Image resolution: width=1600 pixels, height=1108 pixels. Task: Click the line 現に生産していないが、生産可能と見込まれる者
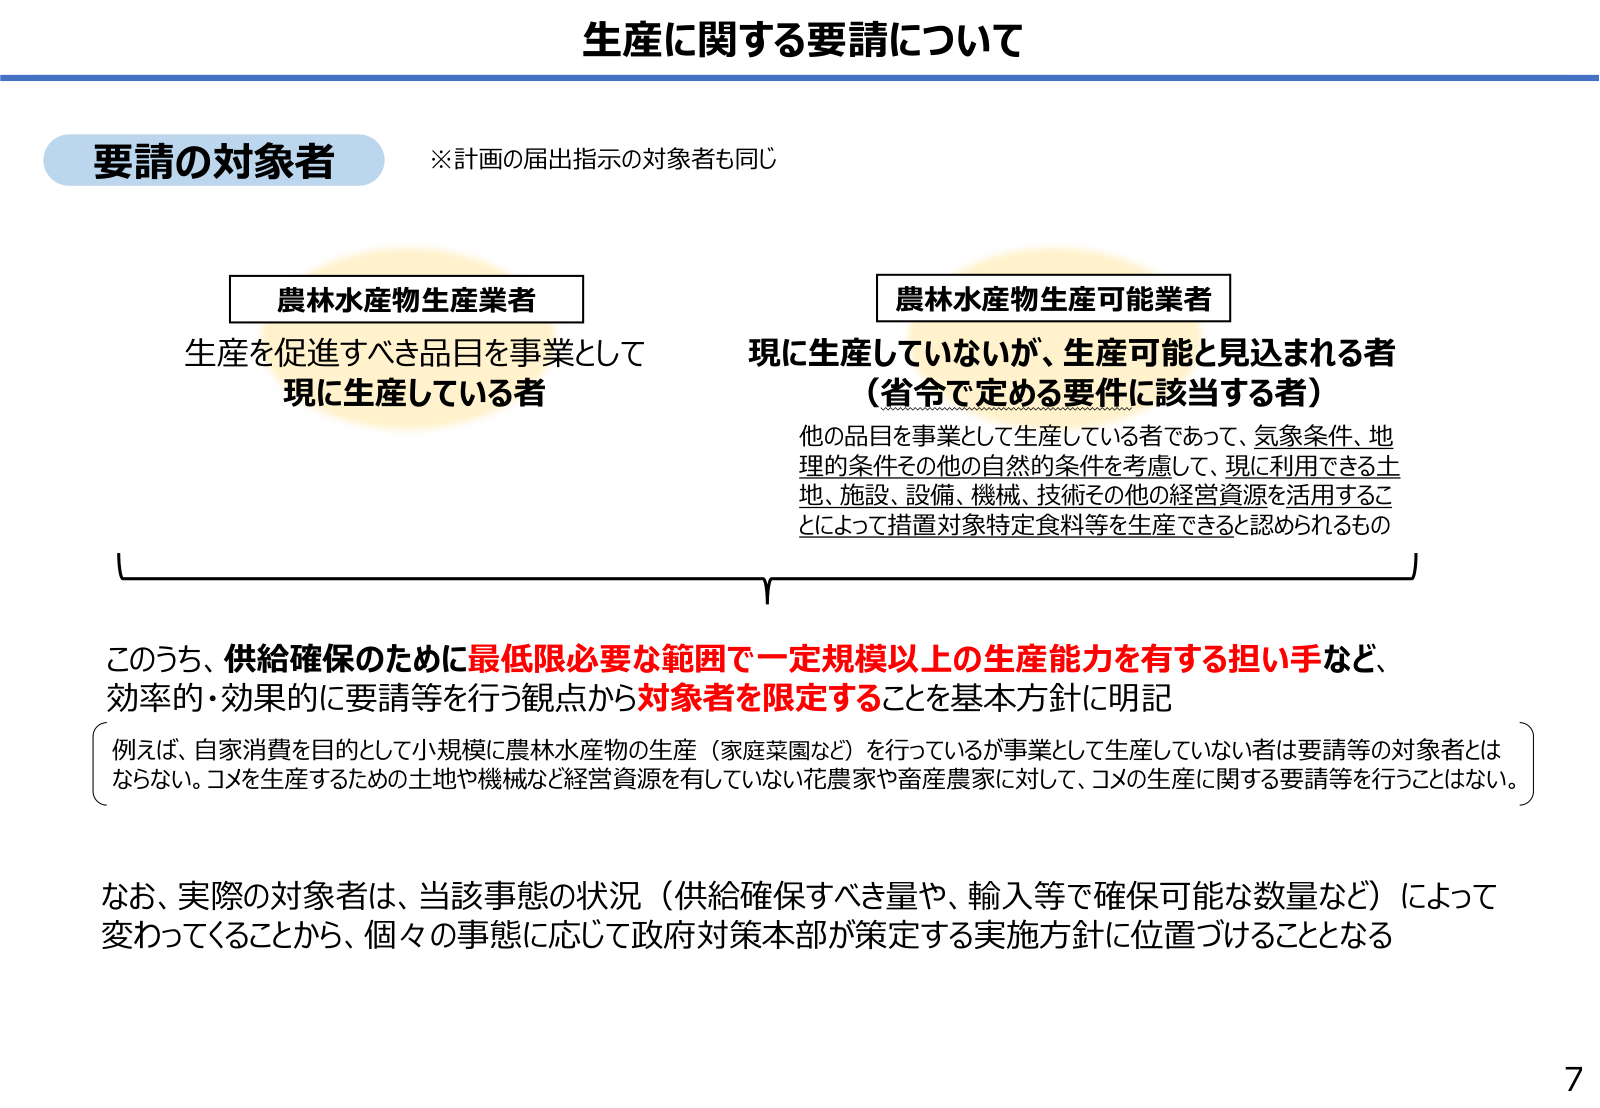click(x=1072, y=353)
